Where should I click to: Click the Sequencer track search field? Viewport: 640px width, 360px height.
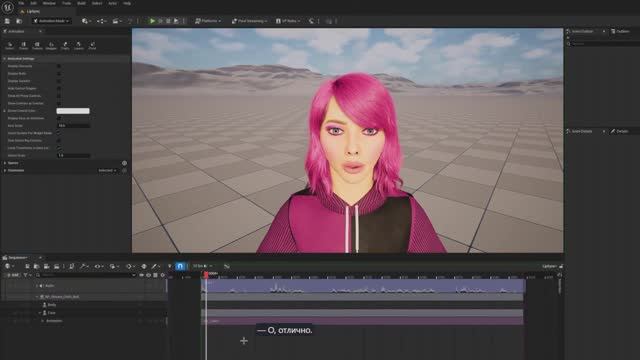[x=86, y=276]
